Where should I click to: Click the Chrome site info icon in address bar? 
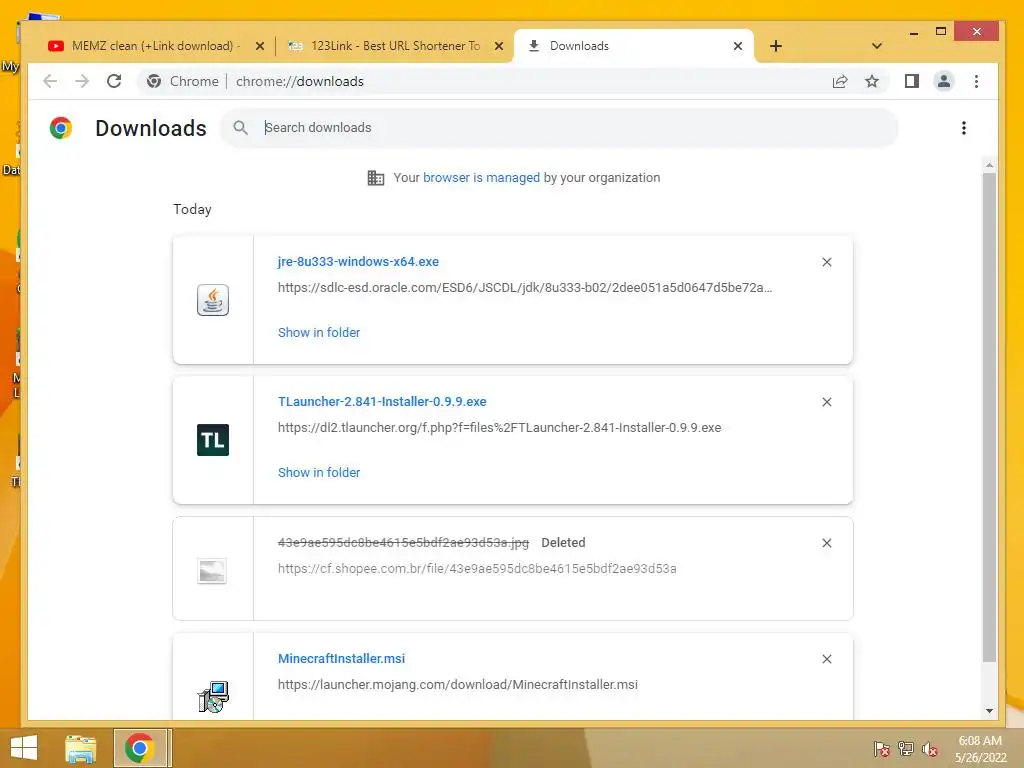[154, 81]
